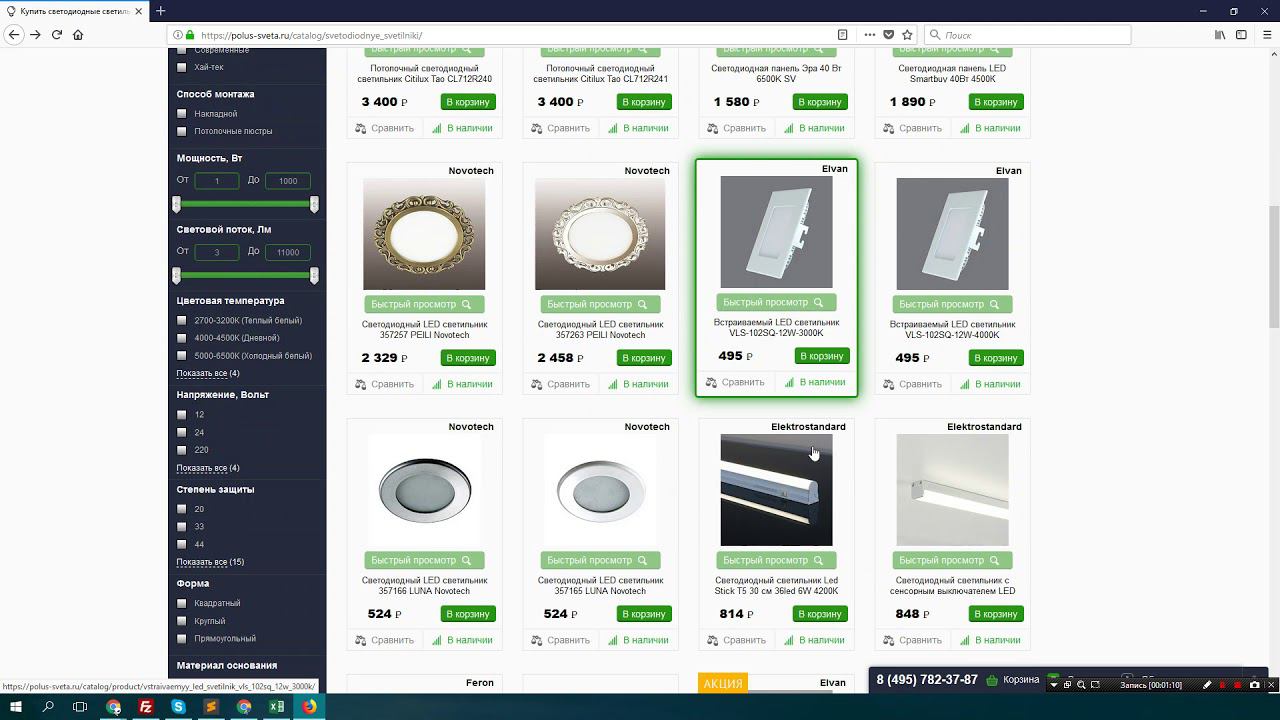The height and width of the screenshot is (720, 1280).
Task: Add 357166 LUNA Novotech to cart
Action: (468, 614)
